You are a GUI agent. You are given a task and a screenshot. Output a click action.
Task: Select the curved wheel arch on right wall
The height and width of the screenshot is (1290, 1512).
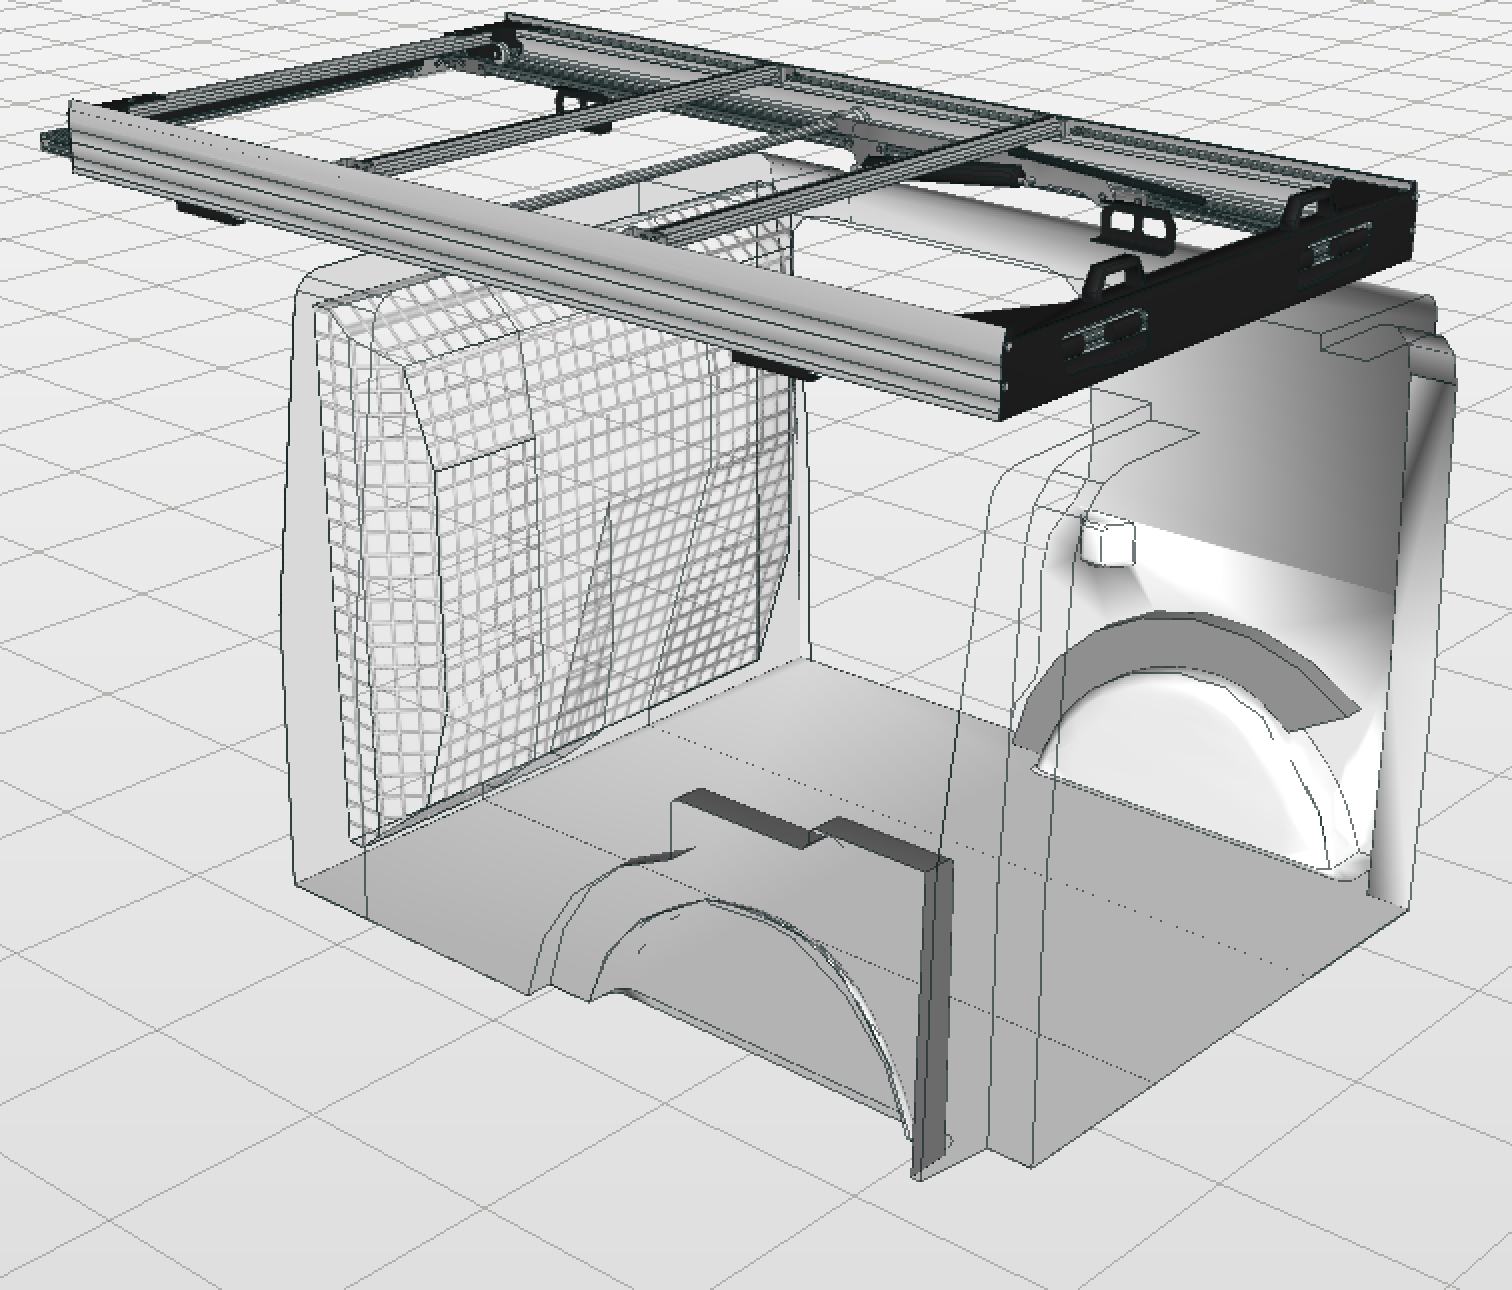click(x=1190, y=650)
